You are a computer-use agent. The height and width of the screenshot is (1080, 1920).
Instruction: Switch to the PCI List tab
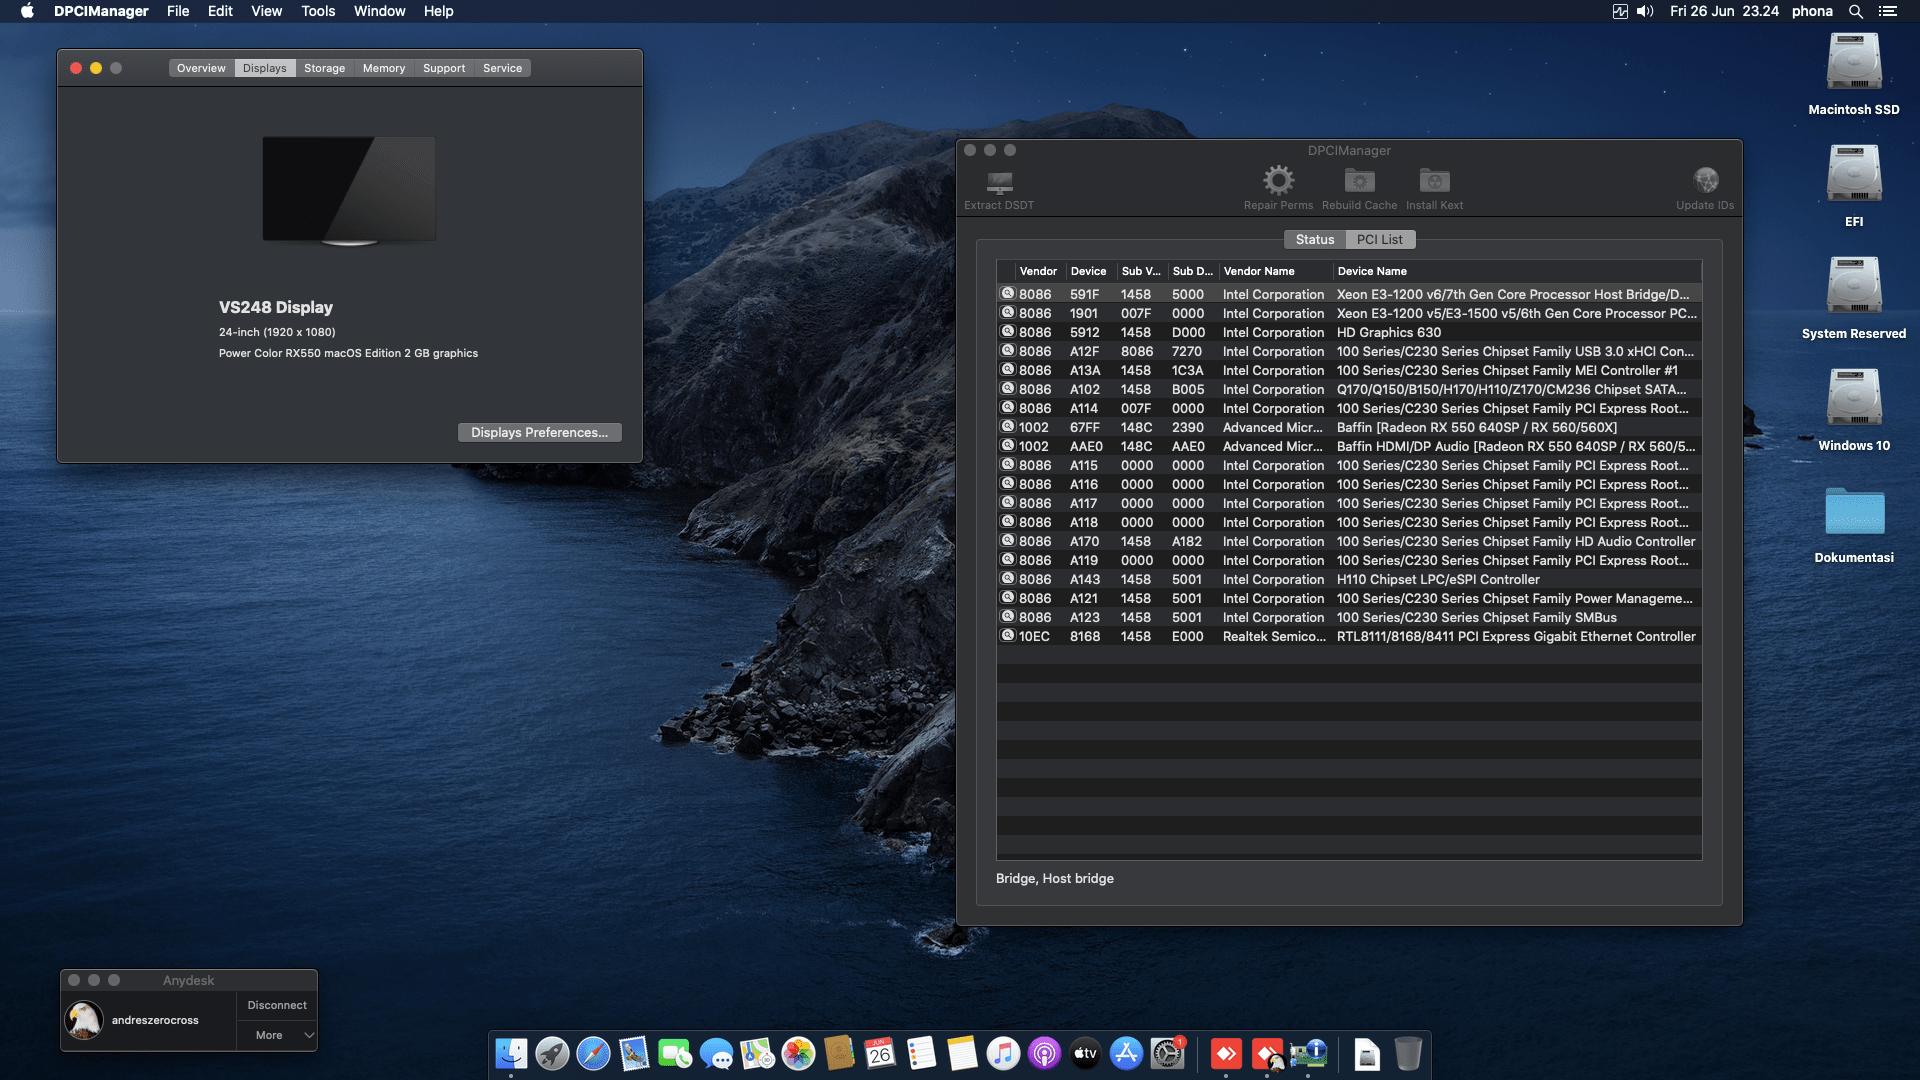click(x=1379, y=239)
